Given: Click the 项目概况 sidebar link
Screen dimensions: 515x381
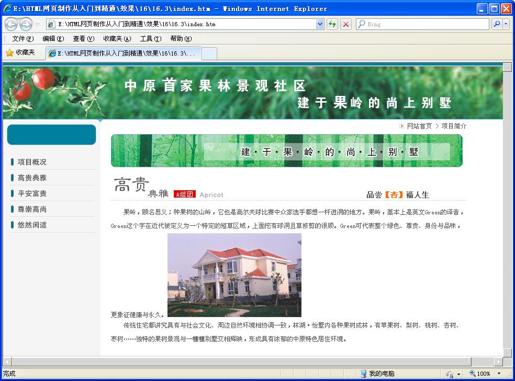Looking at the screenshot, I should [x=32, y=162].
